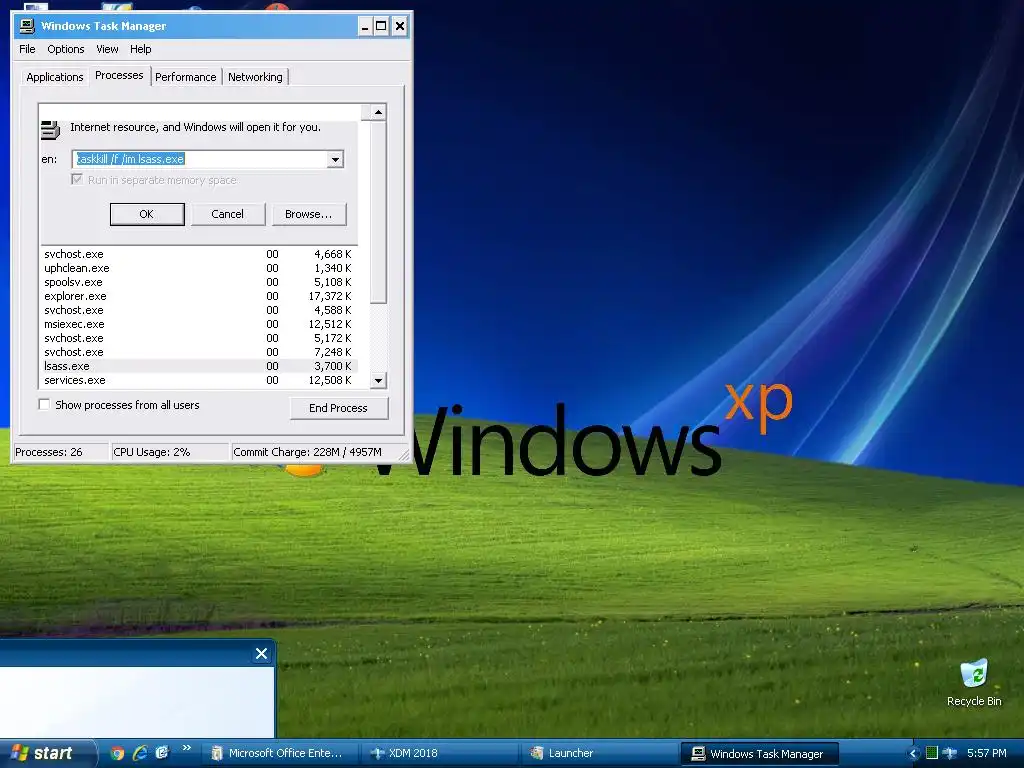Click the End Process button
Image resolution: width=1024 pixels, height=768 pixels.
click(338, 408)
